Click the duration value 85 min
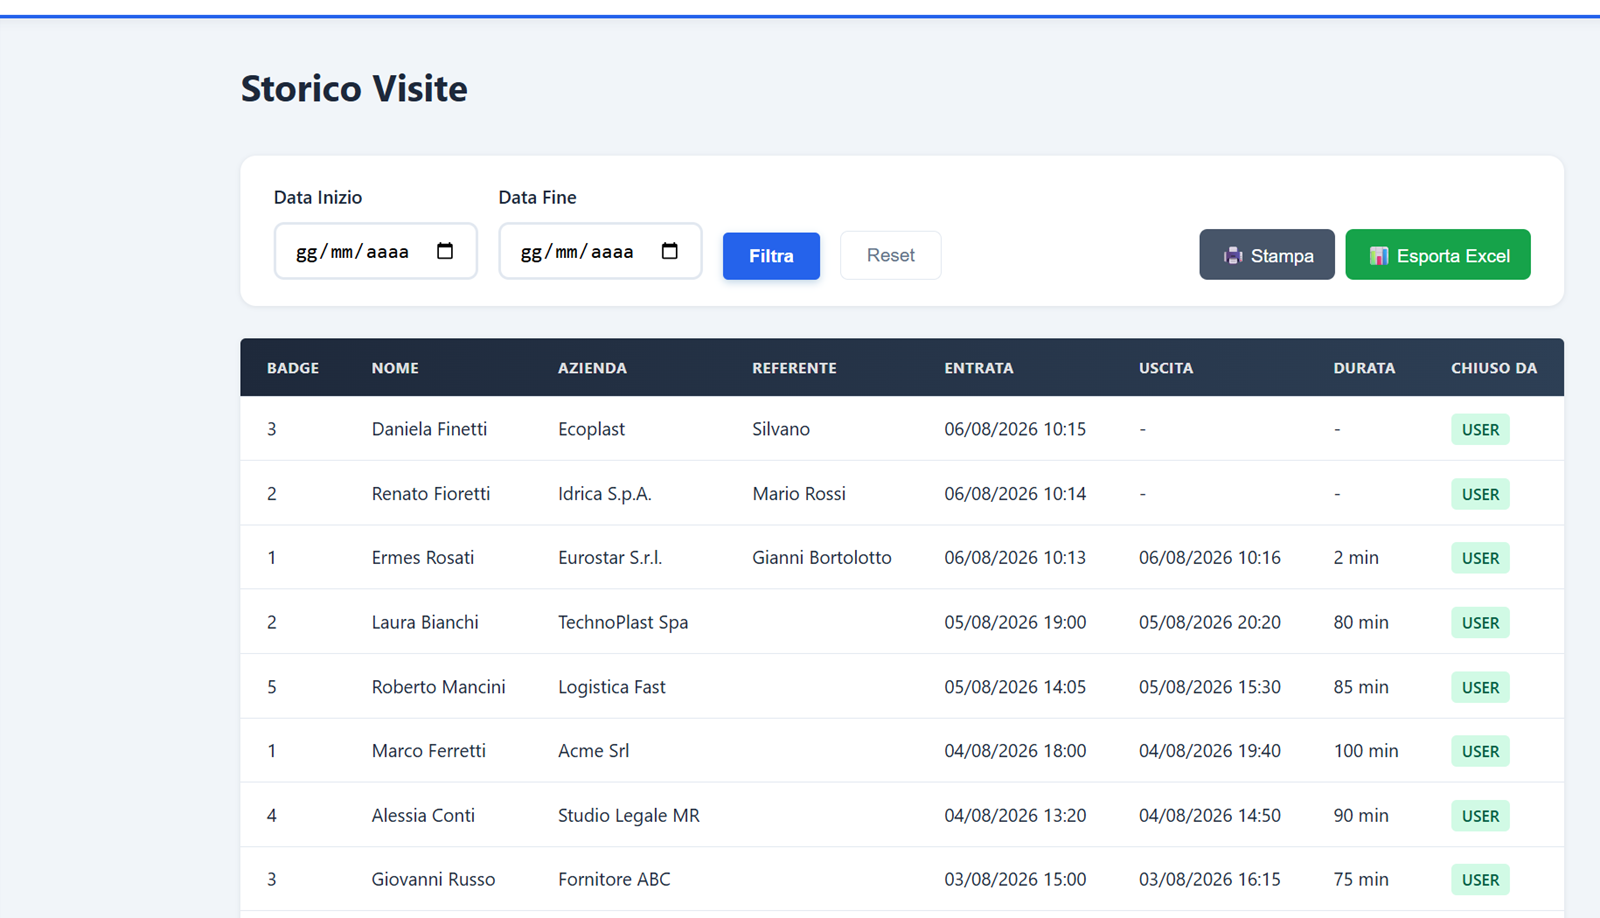 click(x=1361, y=687)
